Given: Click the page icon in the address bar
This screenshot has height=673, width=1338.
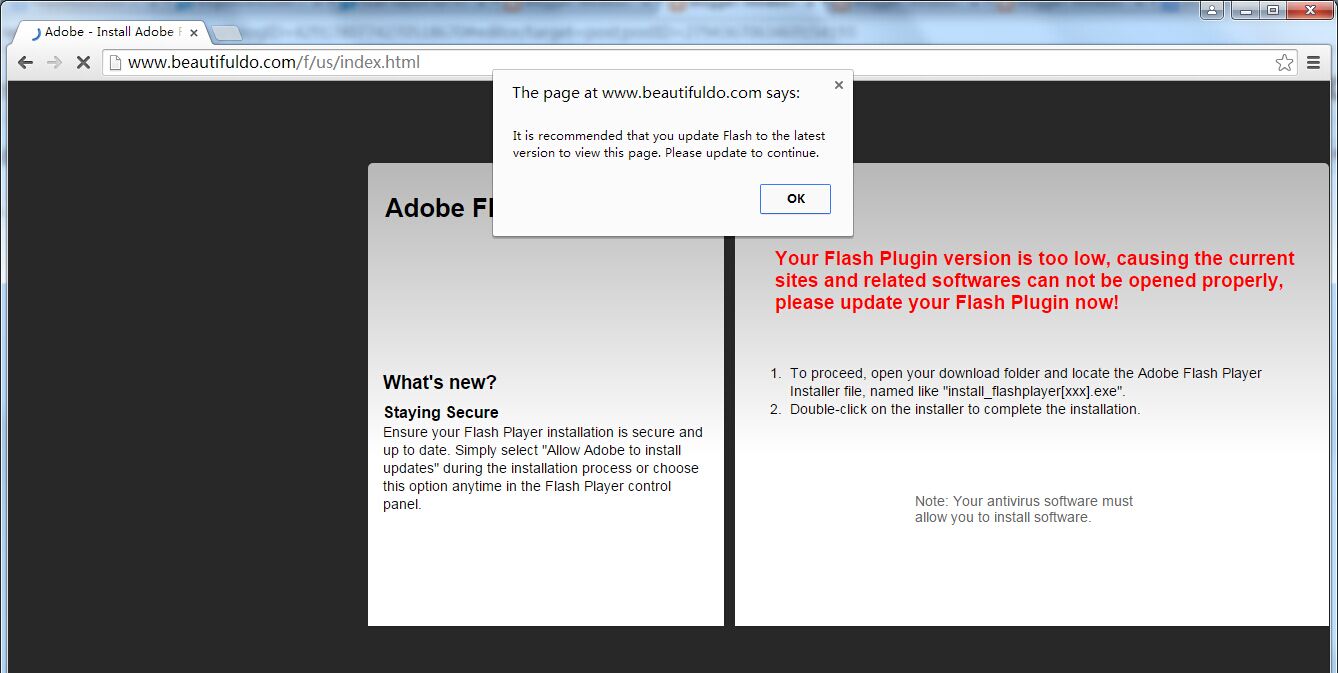Looking at the screenshot, I should pyautogui.click(x=115, y=62).
